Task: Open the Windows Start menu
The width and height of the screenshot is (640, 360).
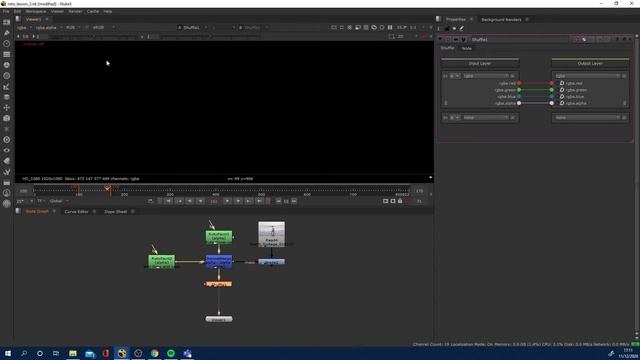Action: click(8, 353)
